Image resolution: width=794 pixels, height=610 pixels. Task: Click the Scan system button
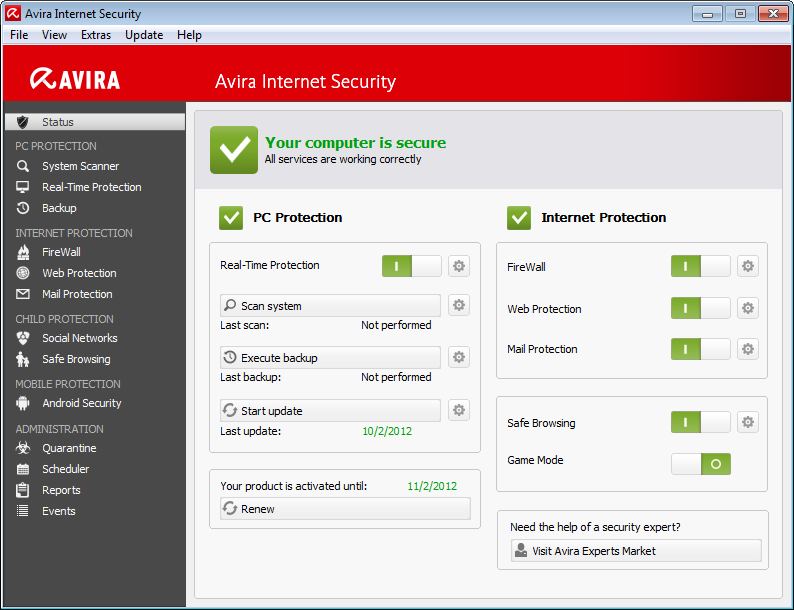[330, 305]
